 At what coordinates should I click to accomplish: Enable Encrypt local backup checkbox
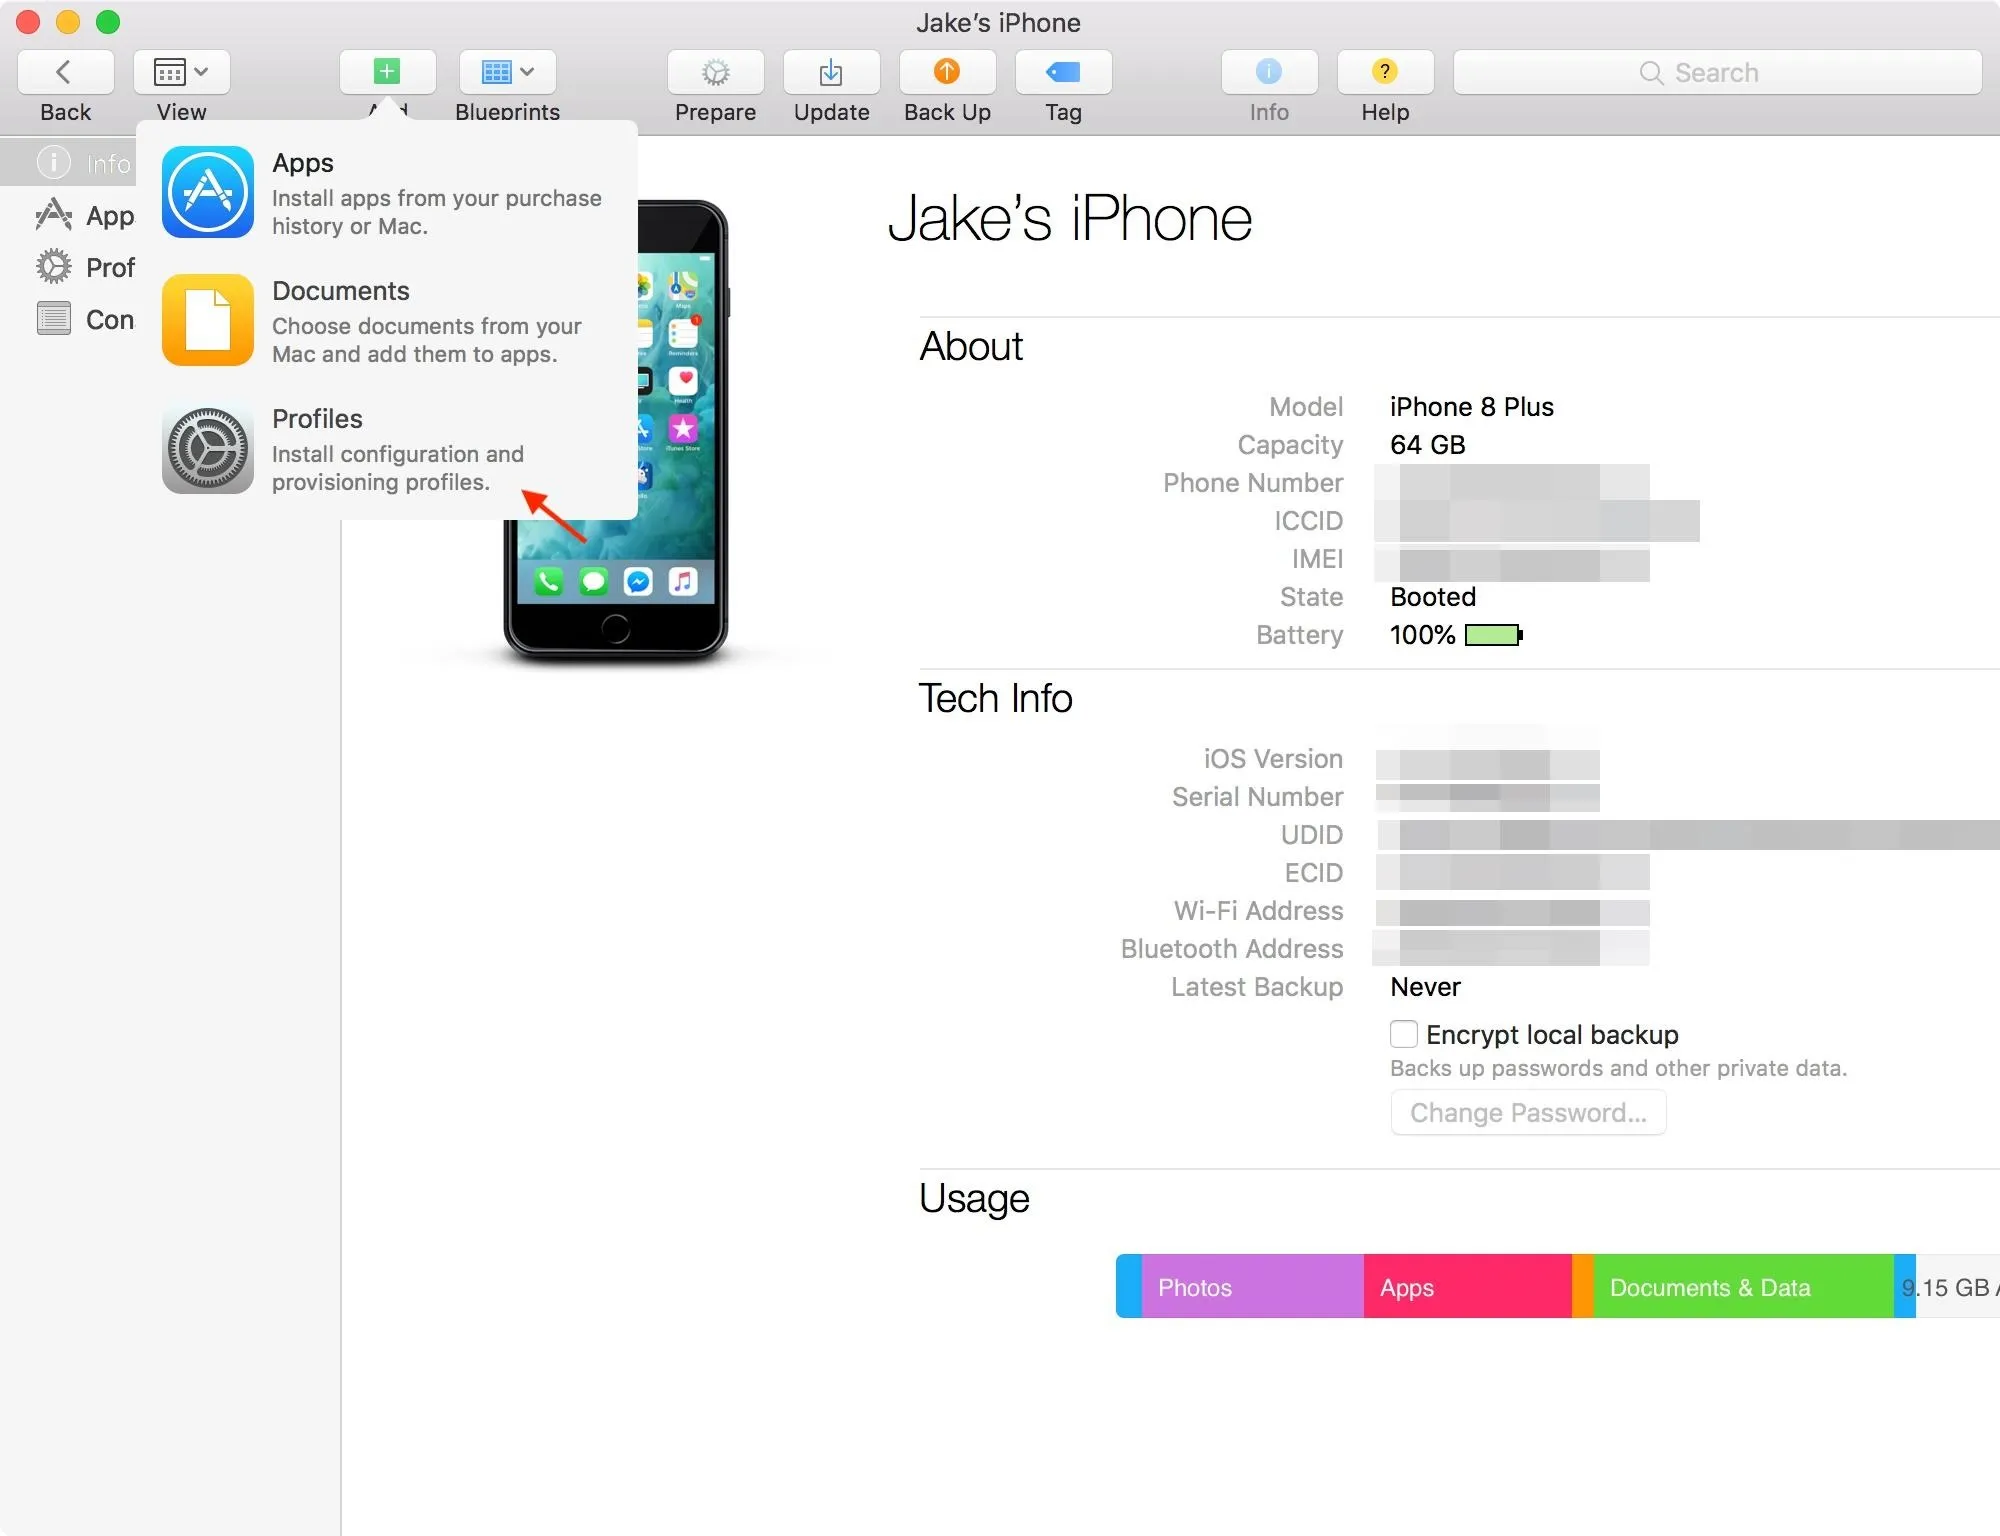1400,1033
